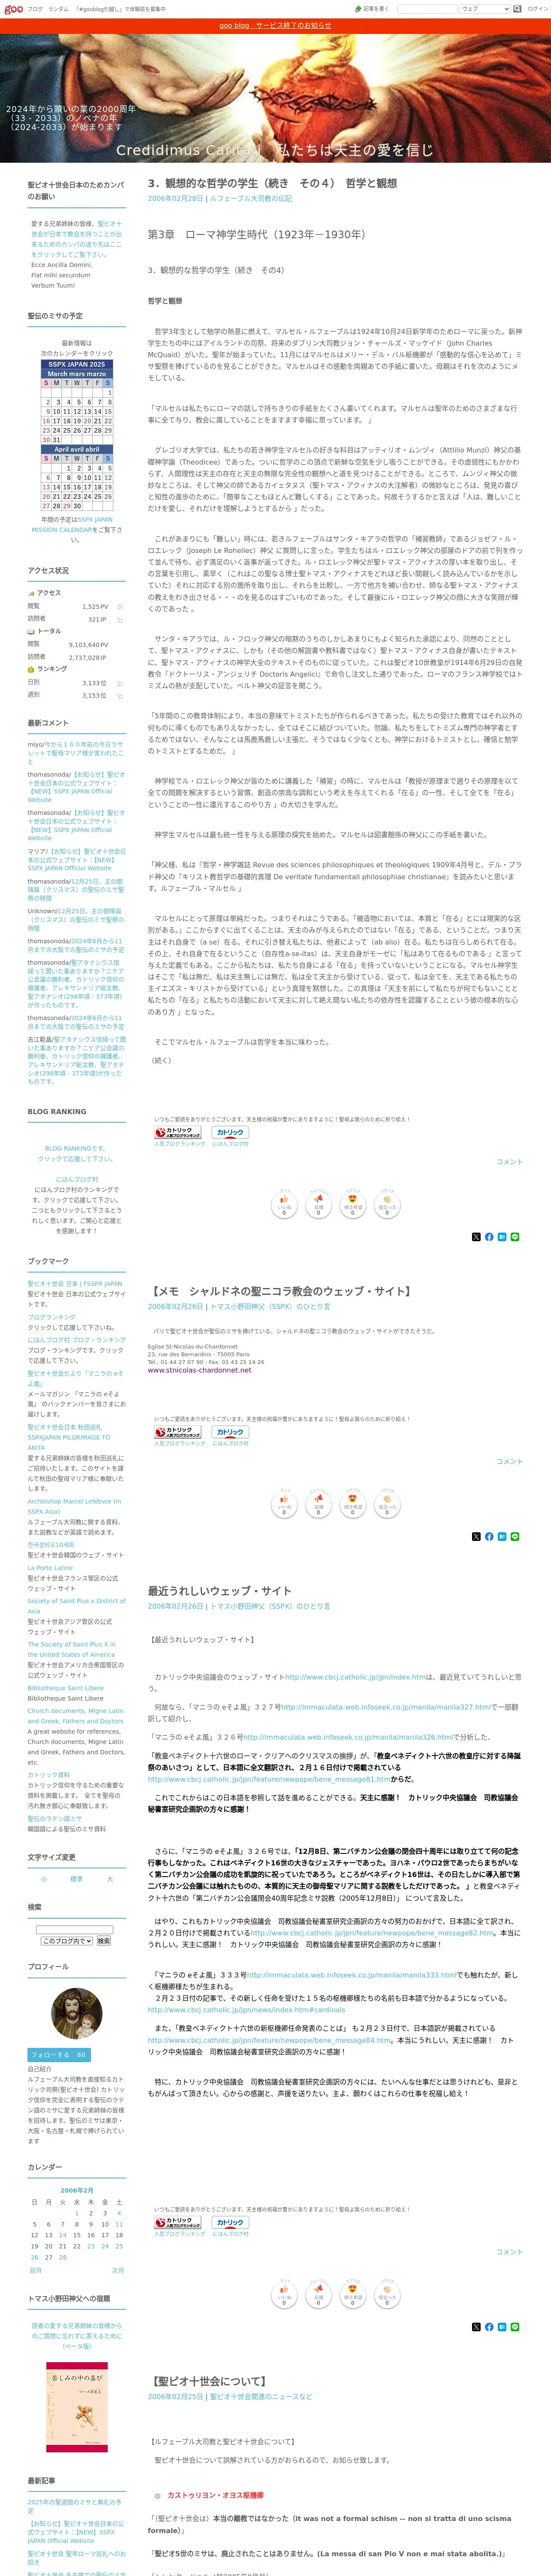Click the sidebar 検索 button
The height and width of the screenshot is (2576, 551).
click(x=103, y=1941)
